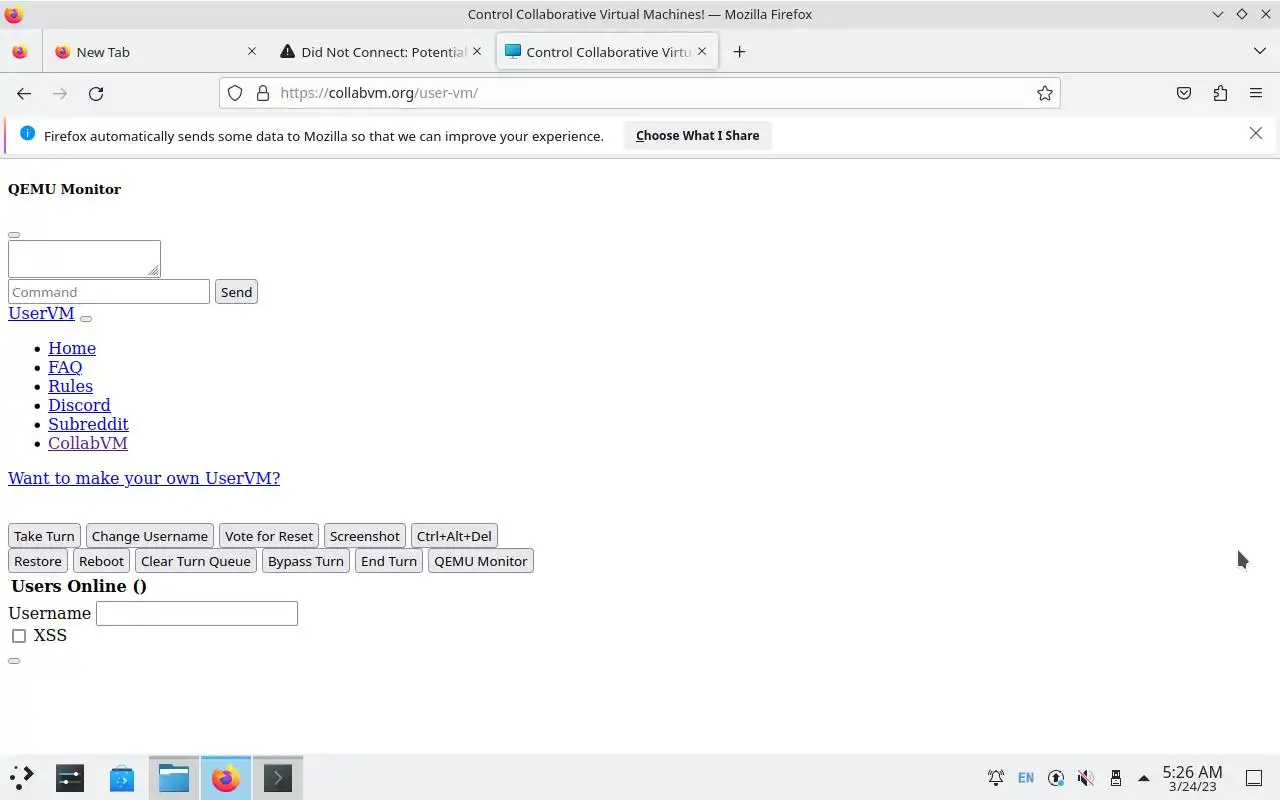Viewport: 1280px width, 800px height.
Task: Open the UserVM link
Action: pyautogui.click(x=41, y=313)
